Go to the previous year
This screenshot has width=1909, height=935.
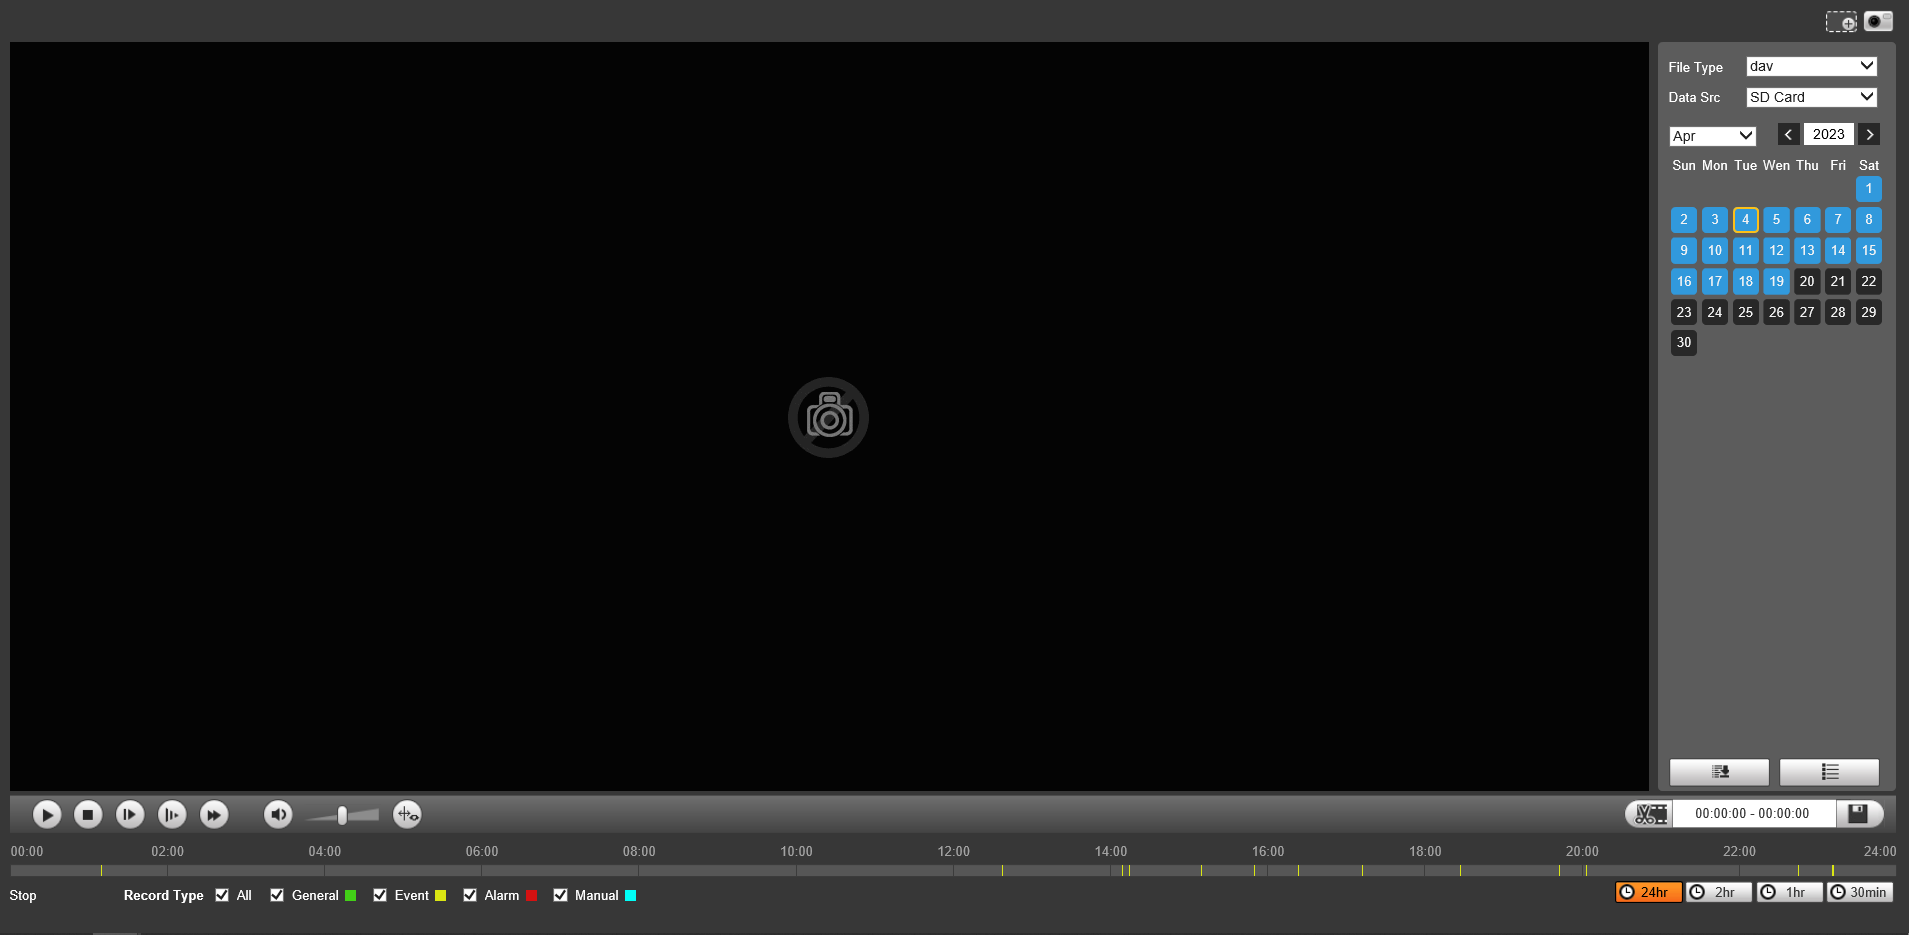coord(1788,134)
